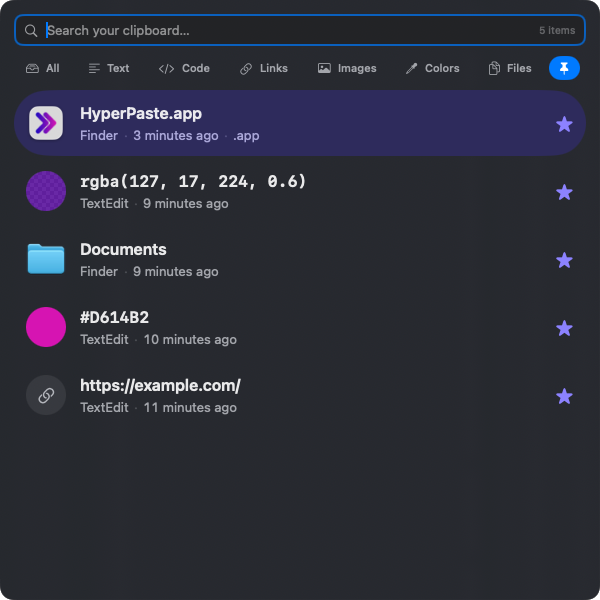The image size is (600, 600).
Task: Focus the Search your clipboard field
Action: coord(300,30)
